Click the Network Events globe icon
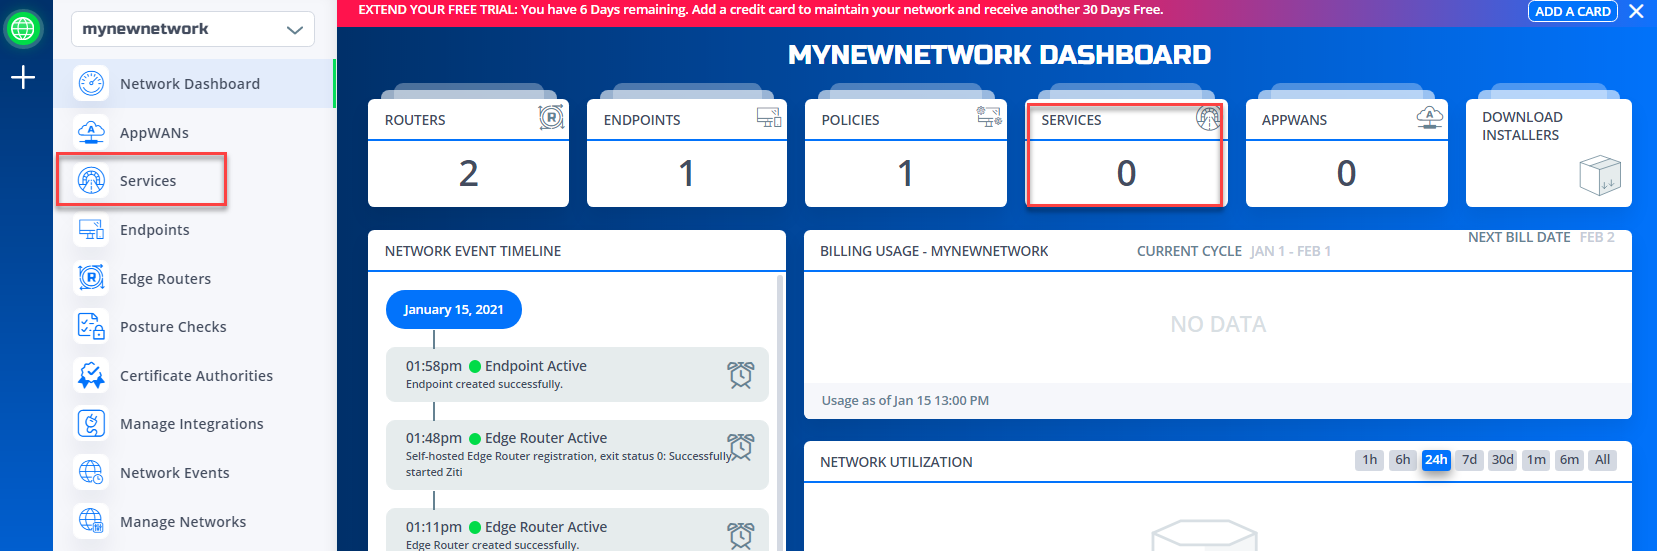The height and width of the screenshot is (551, 1657). pos(91,472)
